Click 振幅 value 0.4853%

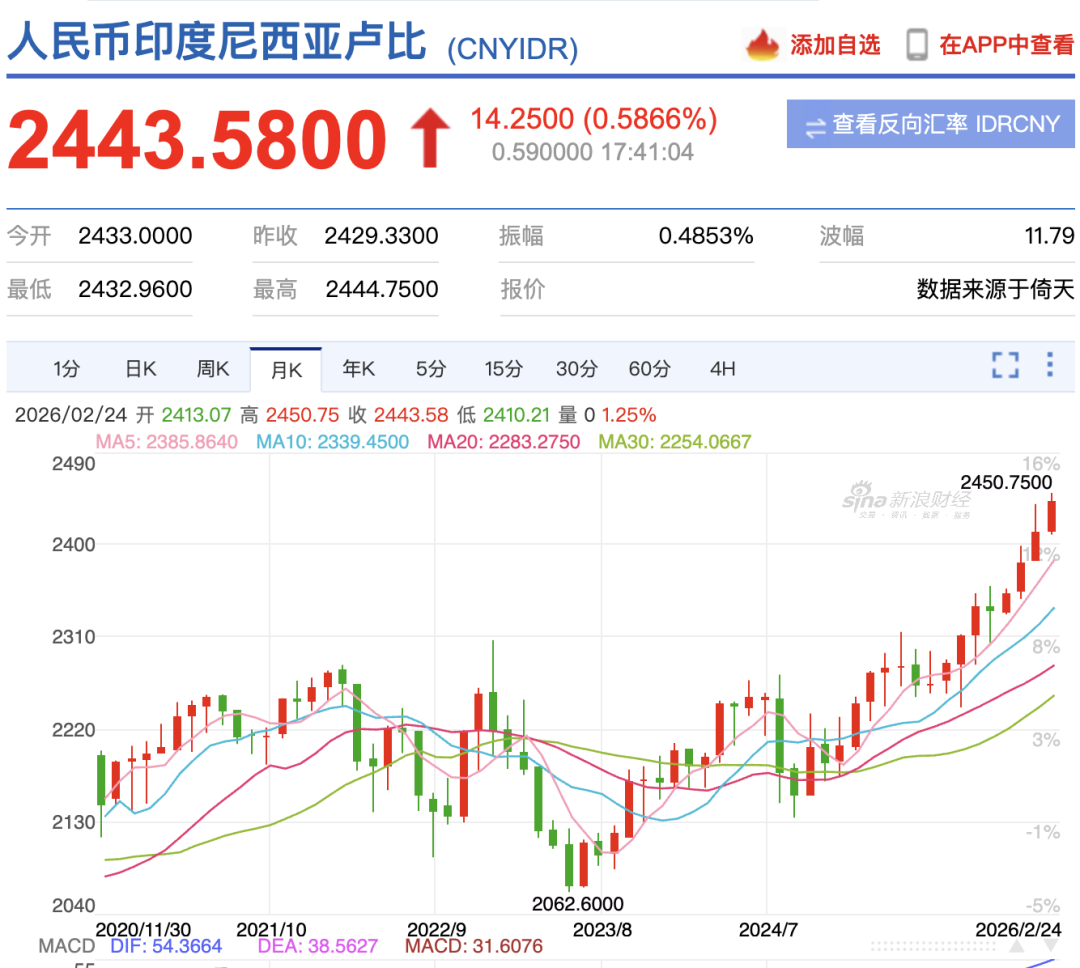pos(706,236)
